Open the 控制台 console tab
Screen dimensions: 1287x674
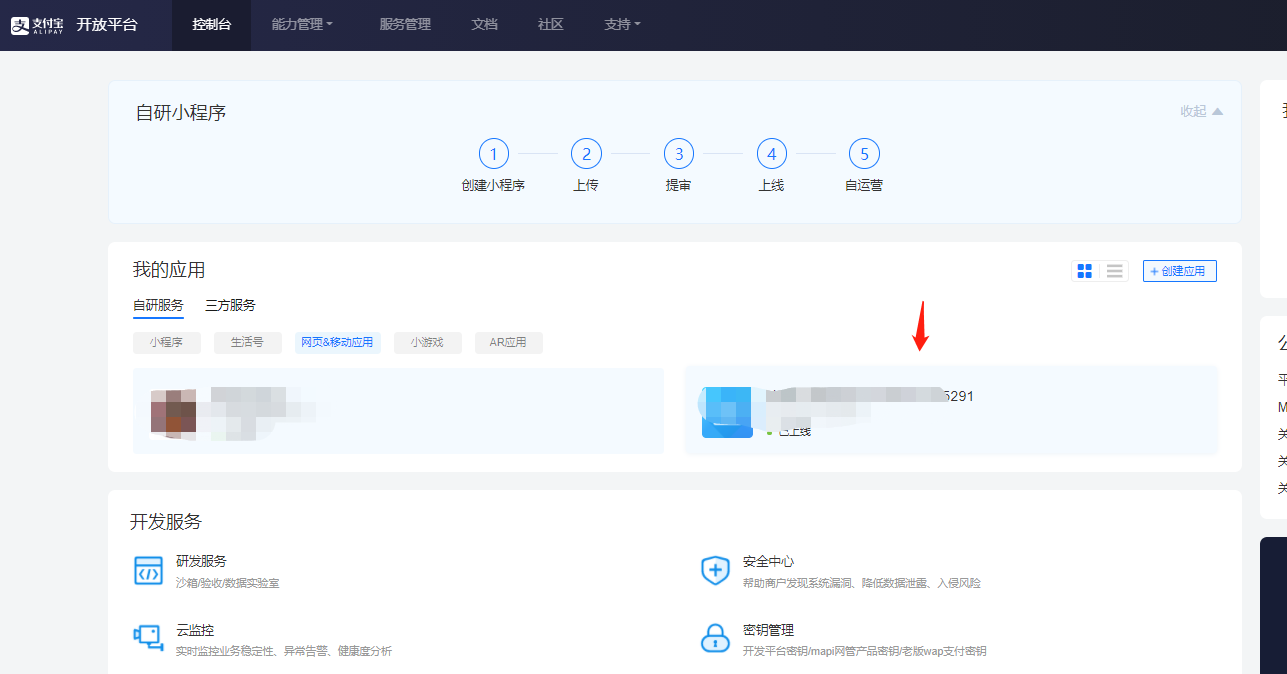pos(212,25)
